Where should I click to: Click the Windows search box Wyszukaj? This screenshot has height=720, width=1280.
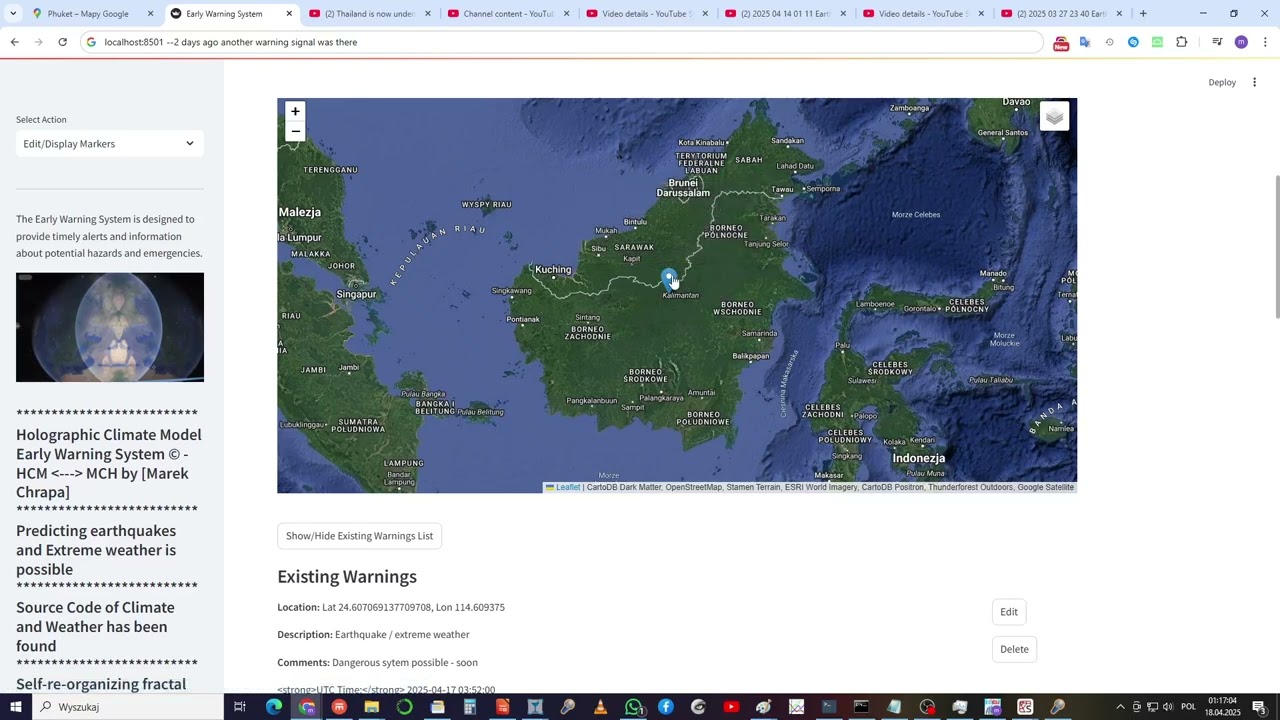coord(127,707)
